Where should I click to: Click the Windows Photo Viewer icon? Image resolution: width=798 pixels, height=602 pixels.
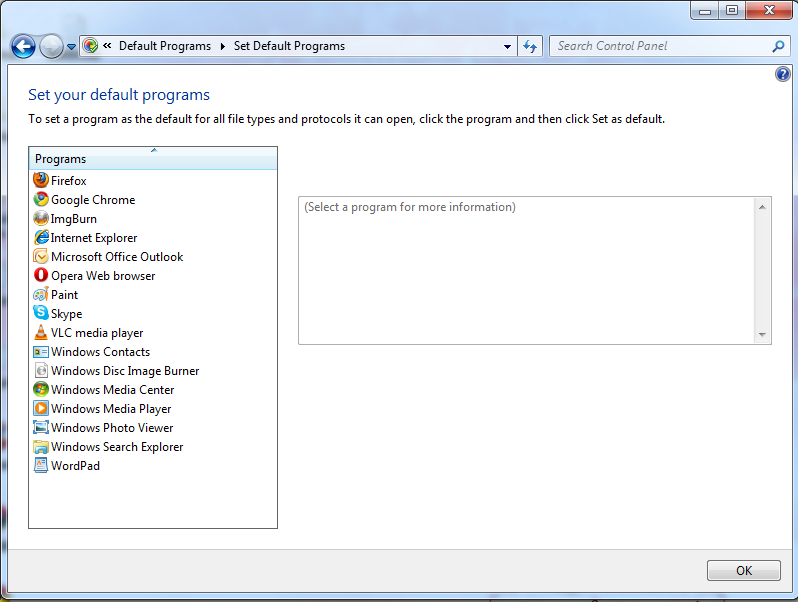coord(41,427)
